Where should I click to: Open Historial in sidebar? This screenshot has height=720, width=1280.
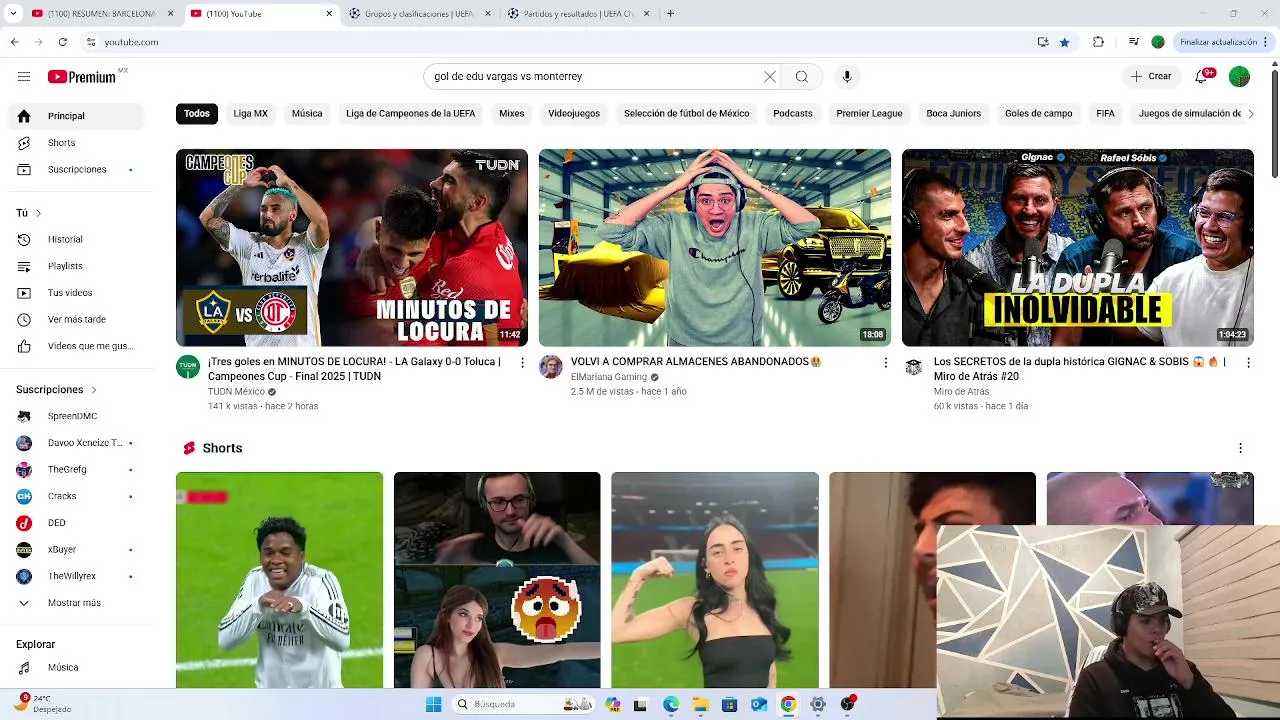point(78,240)
